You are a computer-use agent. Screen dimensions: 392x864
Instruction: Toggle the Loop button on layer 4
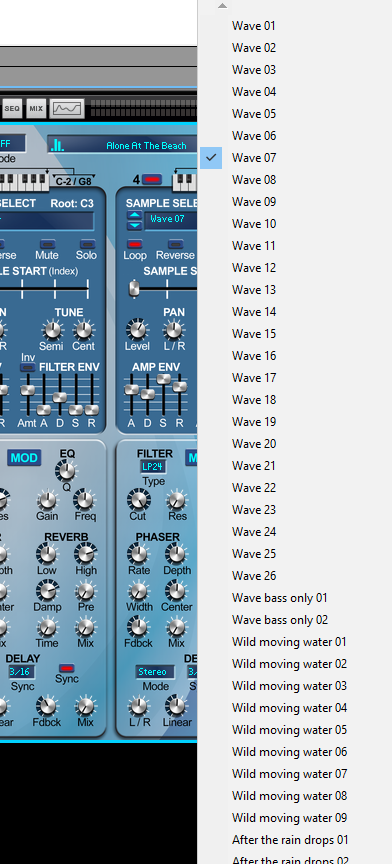pos(135,244)
